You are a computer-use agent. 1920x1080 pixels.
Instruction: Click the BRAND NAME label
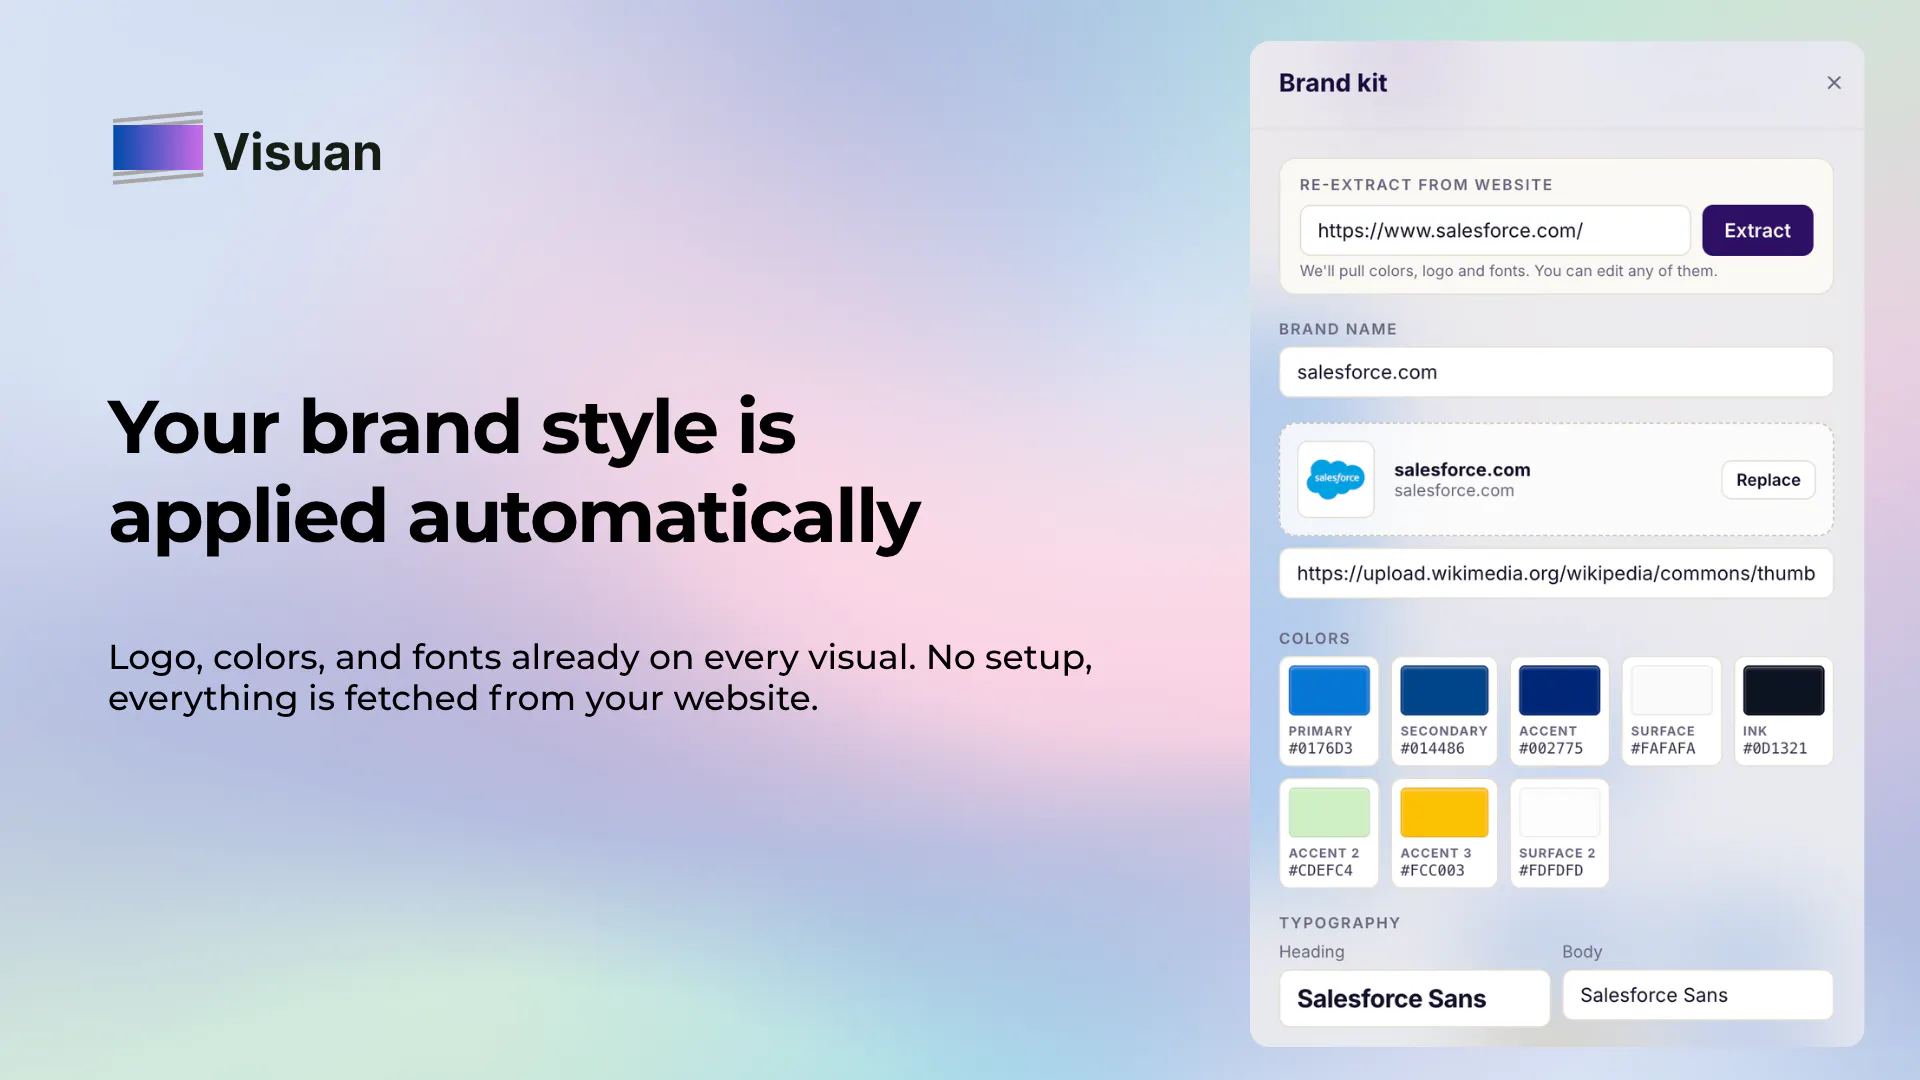pyautogui.click(x=1337, y=329)
